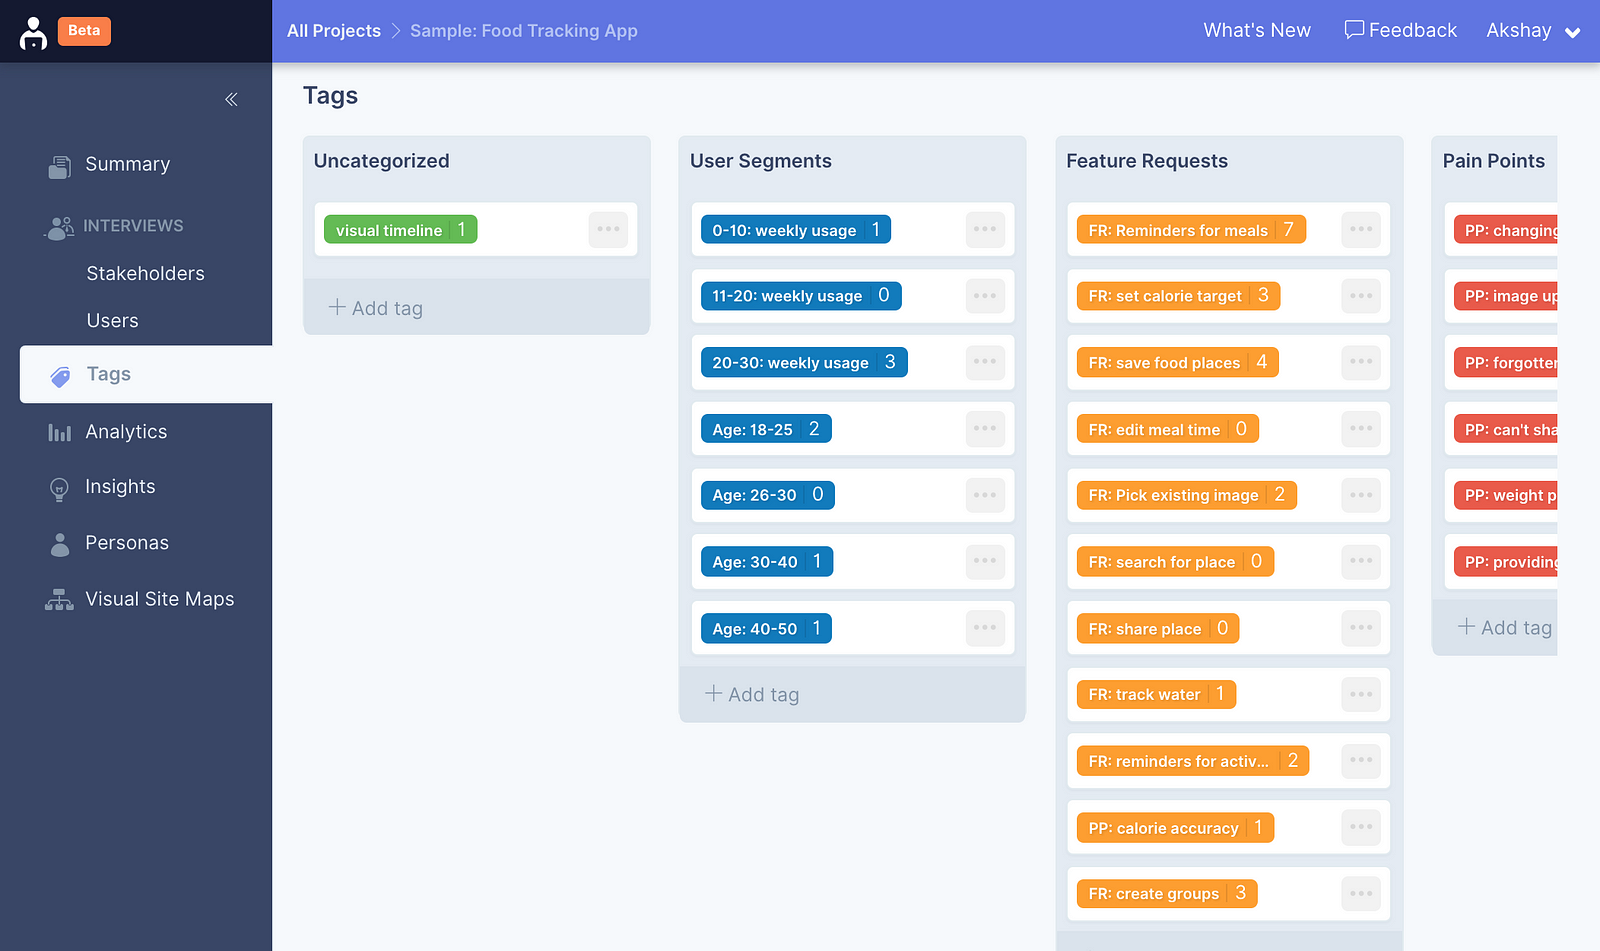Select the FR: create groups tag
1600x951 pixels.
pos(1167,893)
